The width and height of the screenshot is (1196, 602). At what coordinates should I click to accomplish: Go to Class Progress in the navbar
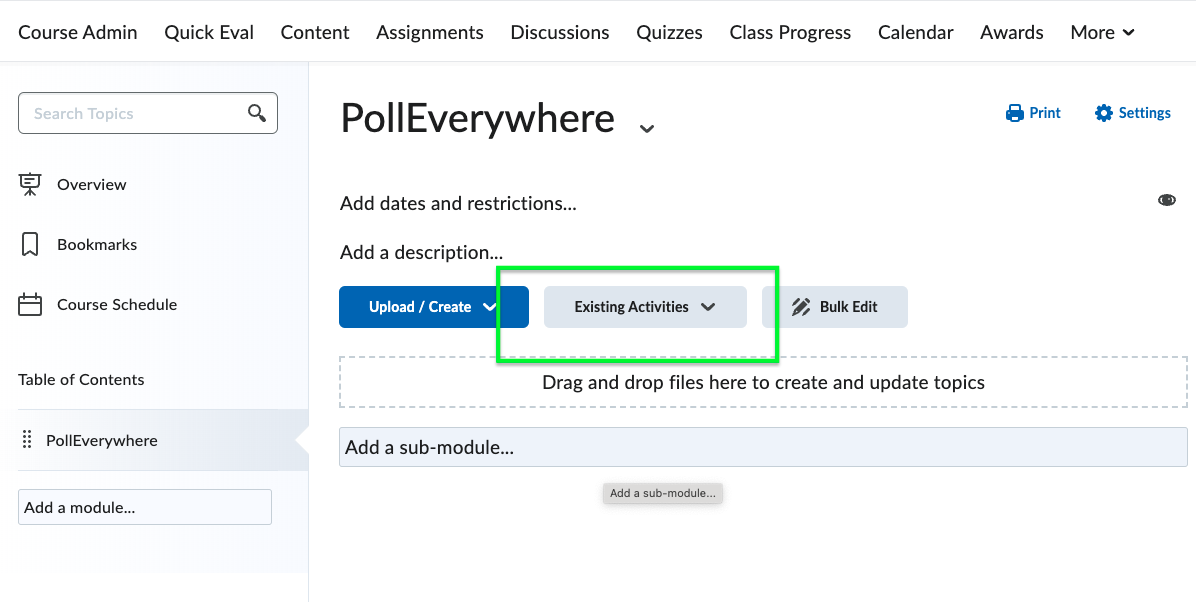(789, 32)
